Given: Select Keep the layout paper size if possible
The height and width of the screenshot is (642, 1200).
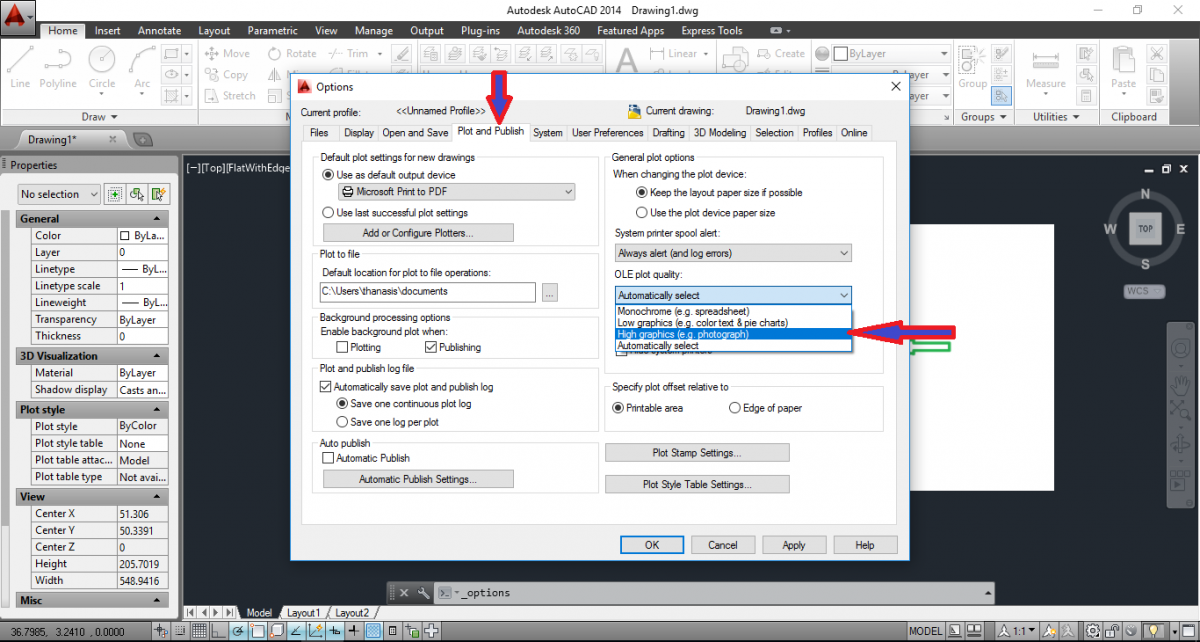Looking at the screenshot, I should [x=642, y=192].
